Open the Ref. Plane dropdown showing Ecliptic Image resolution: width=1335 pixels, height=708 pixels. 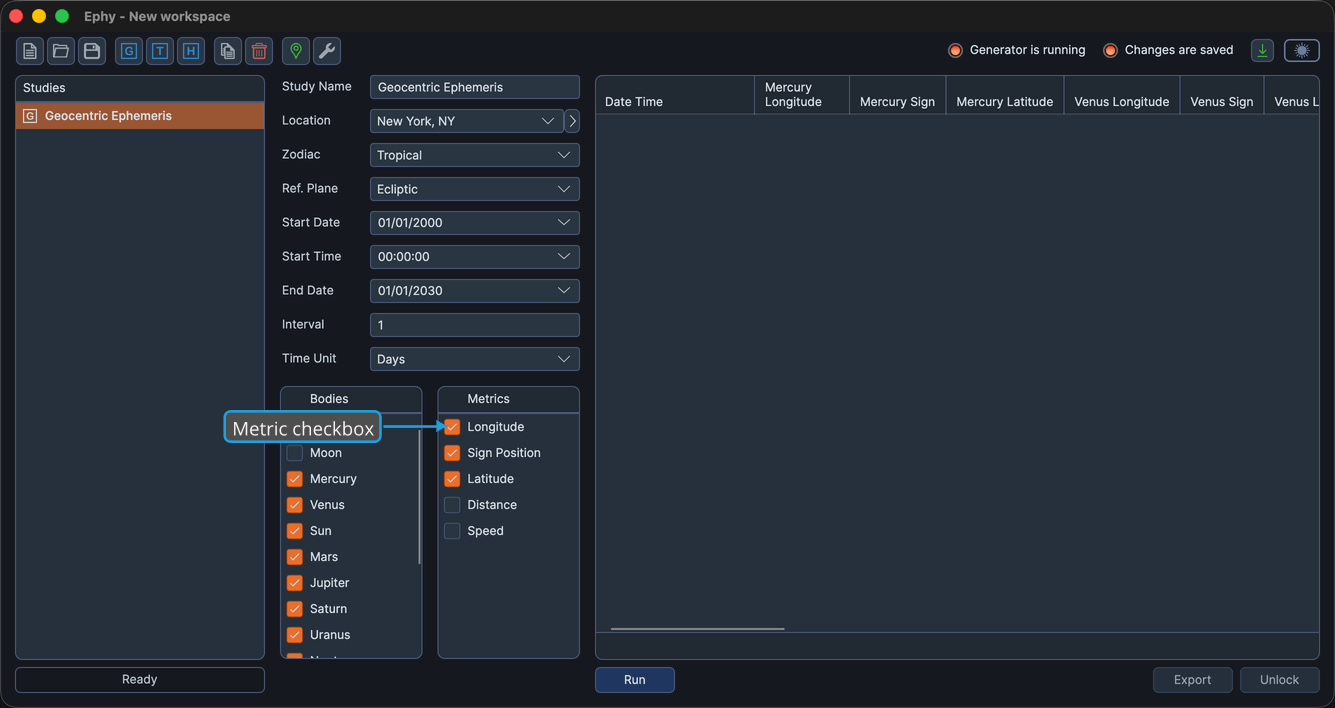point(474,189)
